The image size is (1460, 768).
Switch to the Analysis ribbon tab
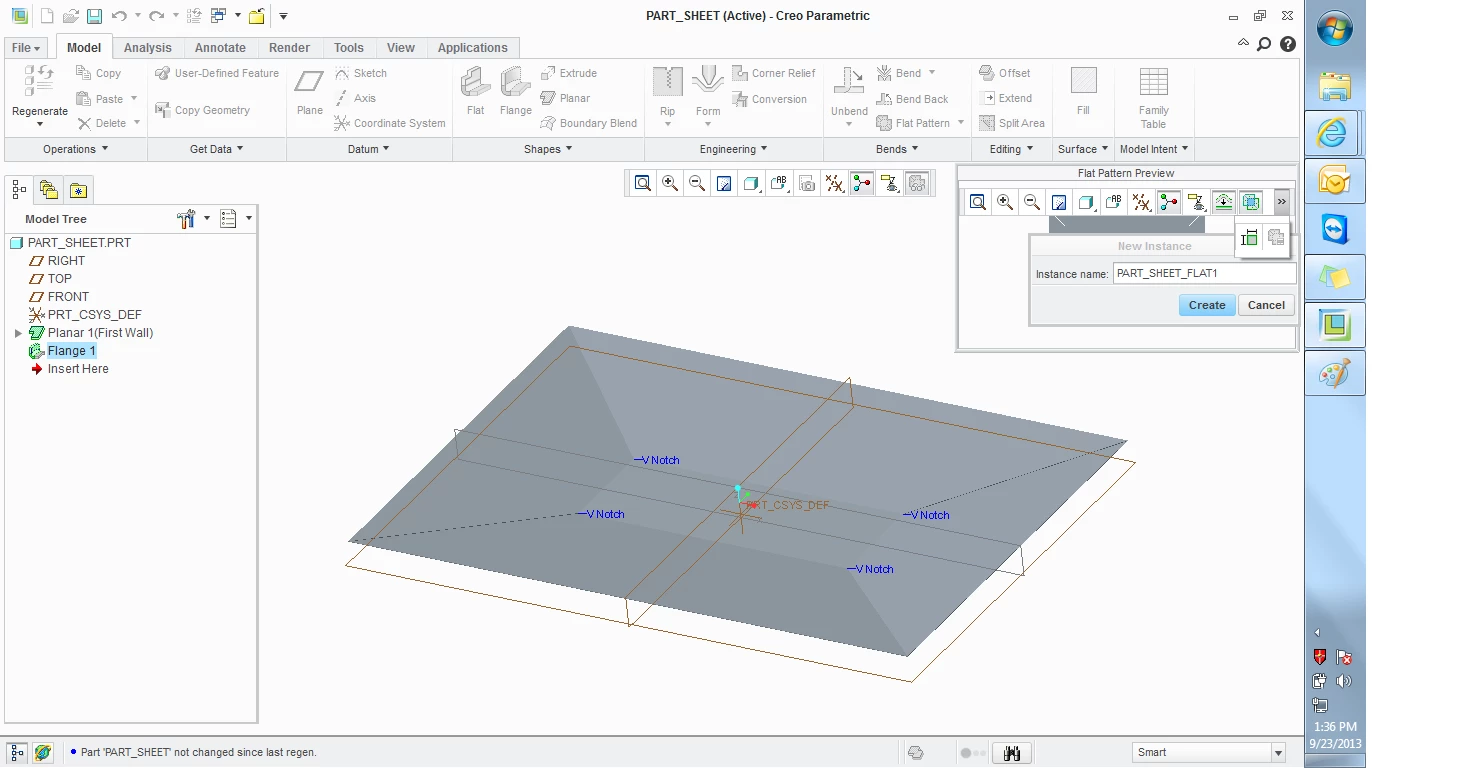(x=148, y=48)
